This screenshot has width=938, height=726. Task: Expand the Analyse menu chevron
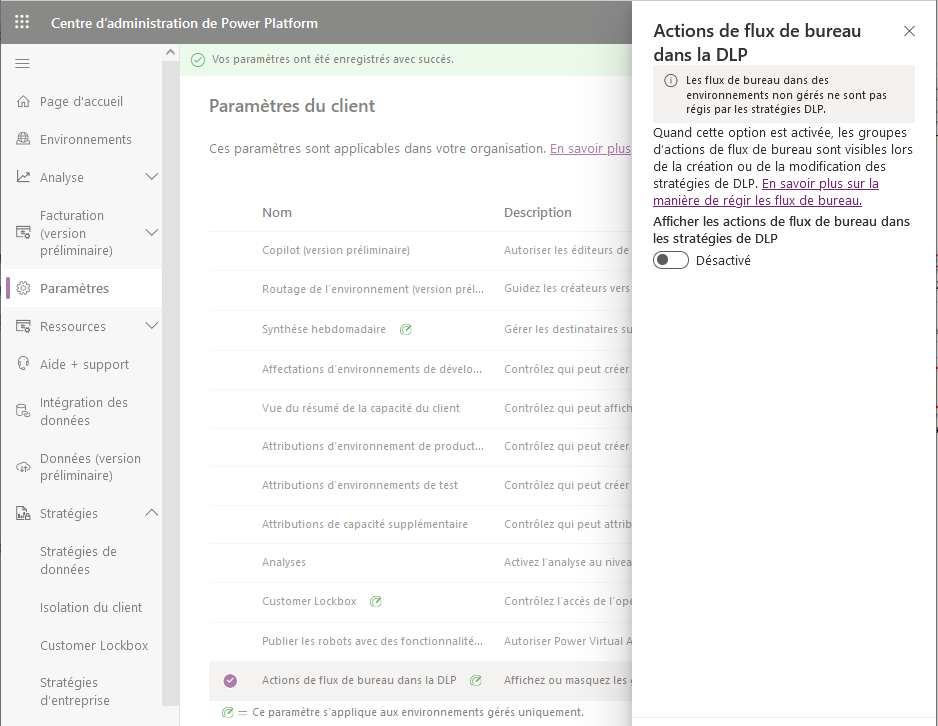pos(152,176)
